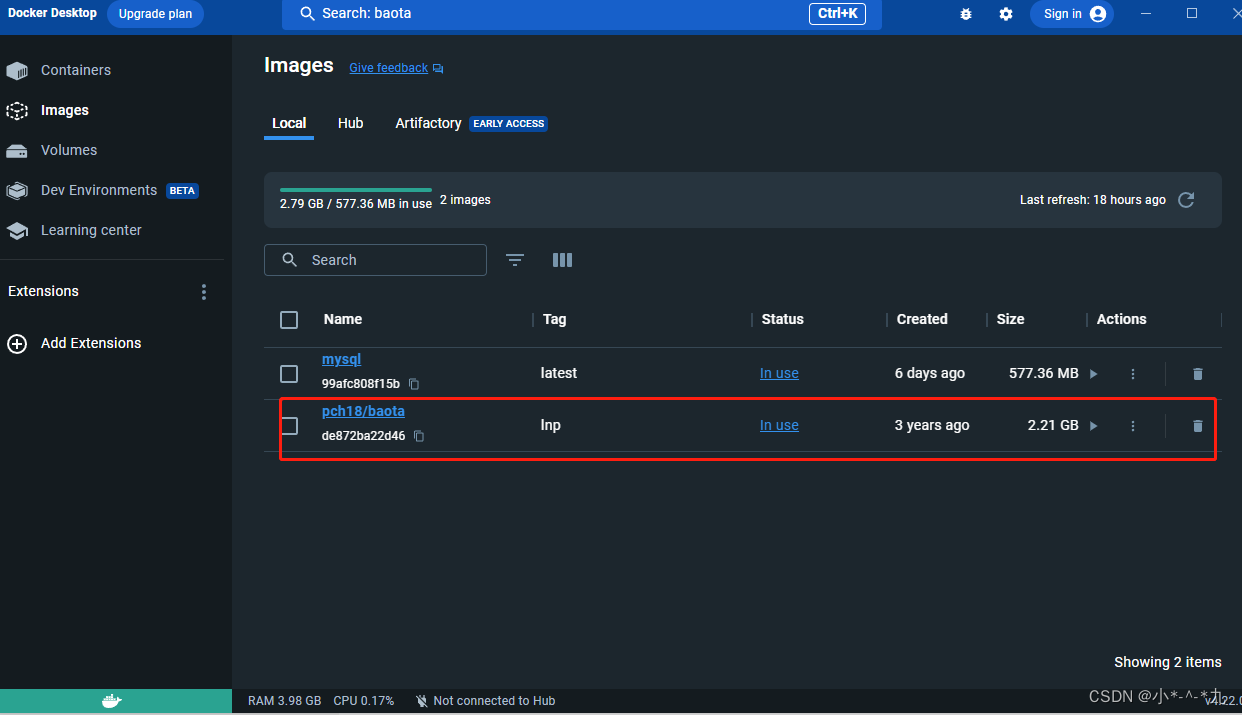Image resolution: width=1242 pixels, height=715 pixels.
Task: Open the filter icon next to Search
Action: pyautogui.click(x=515, y=260)
